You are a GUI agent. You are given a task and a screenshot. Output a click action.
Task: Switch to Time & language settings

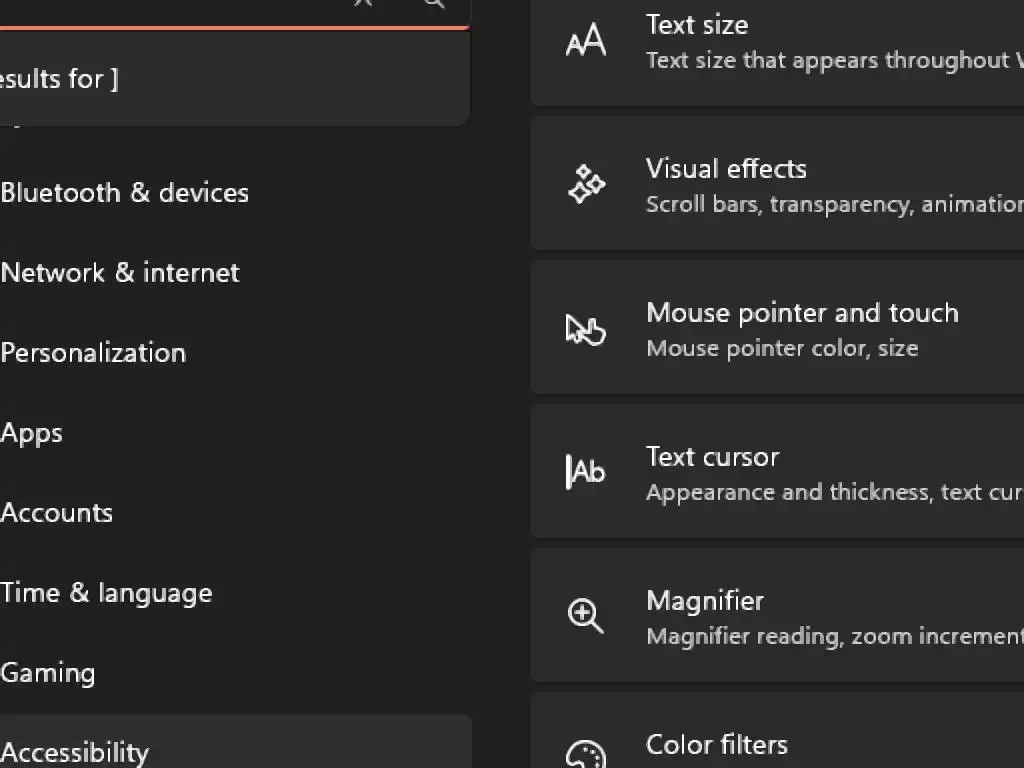pyautogui.click(x=106, y=593)
